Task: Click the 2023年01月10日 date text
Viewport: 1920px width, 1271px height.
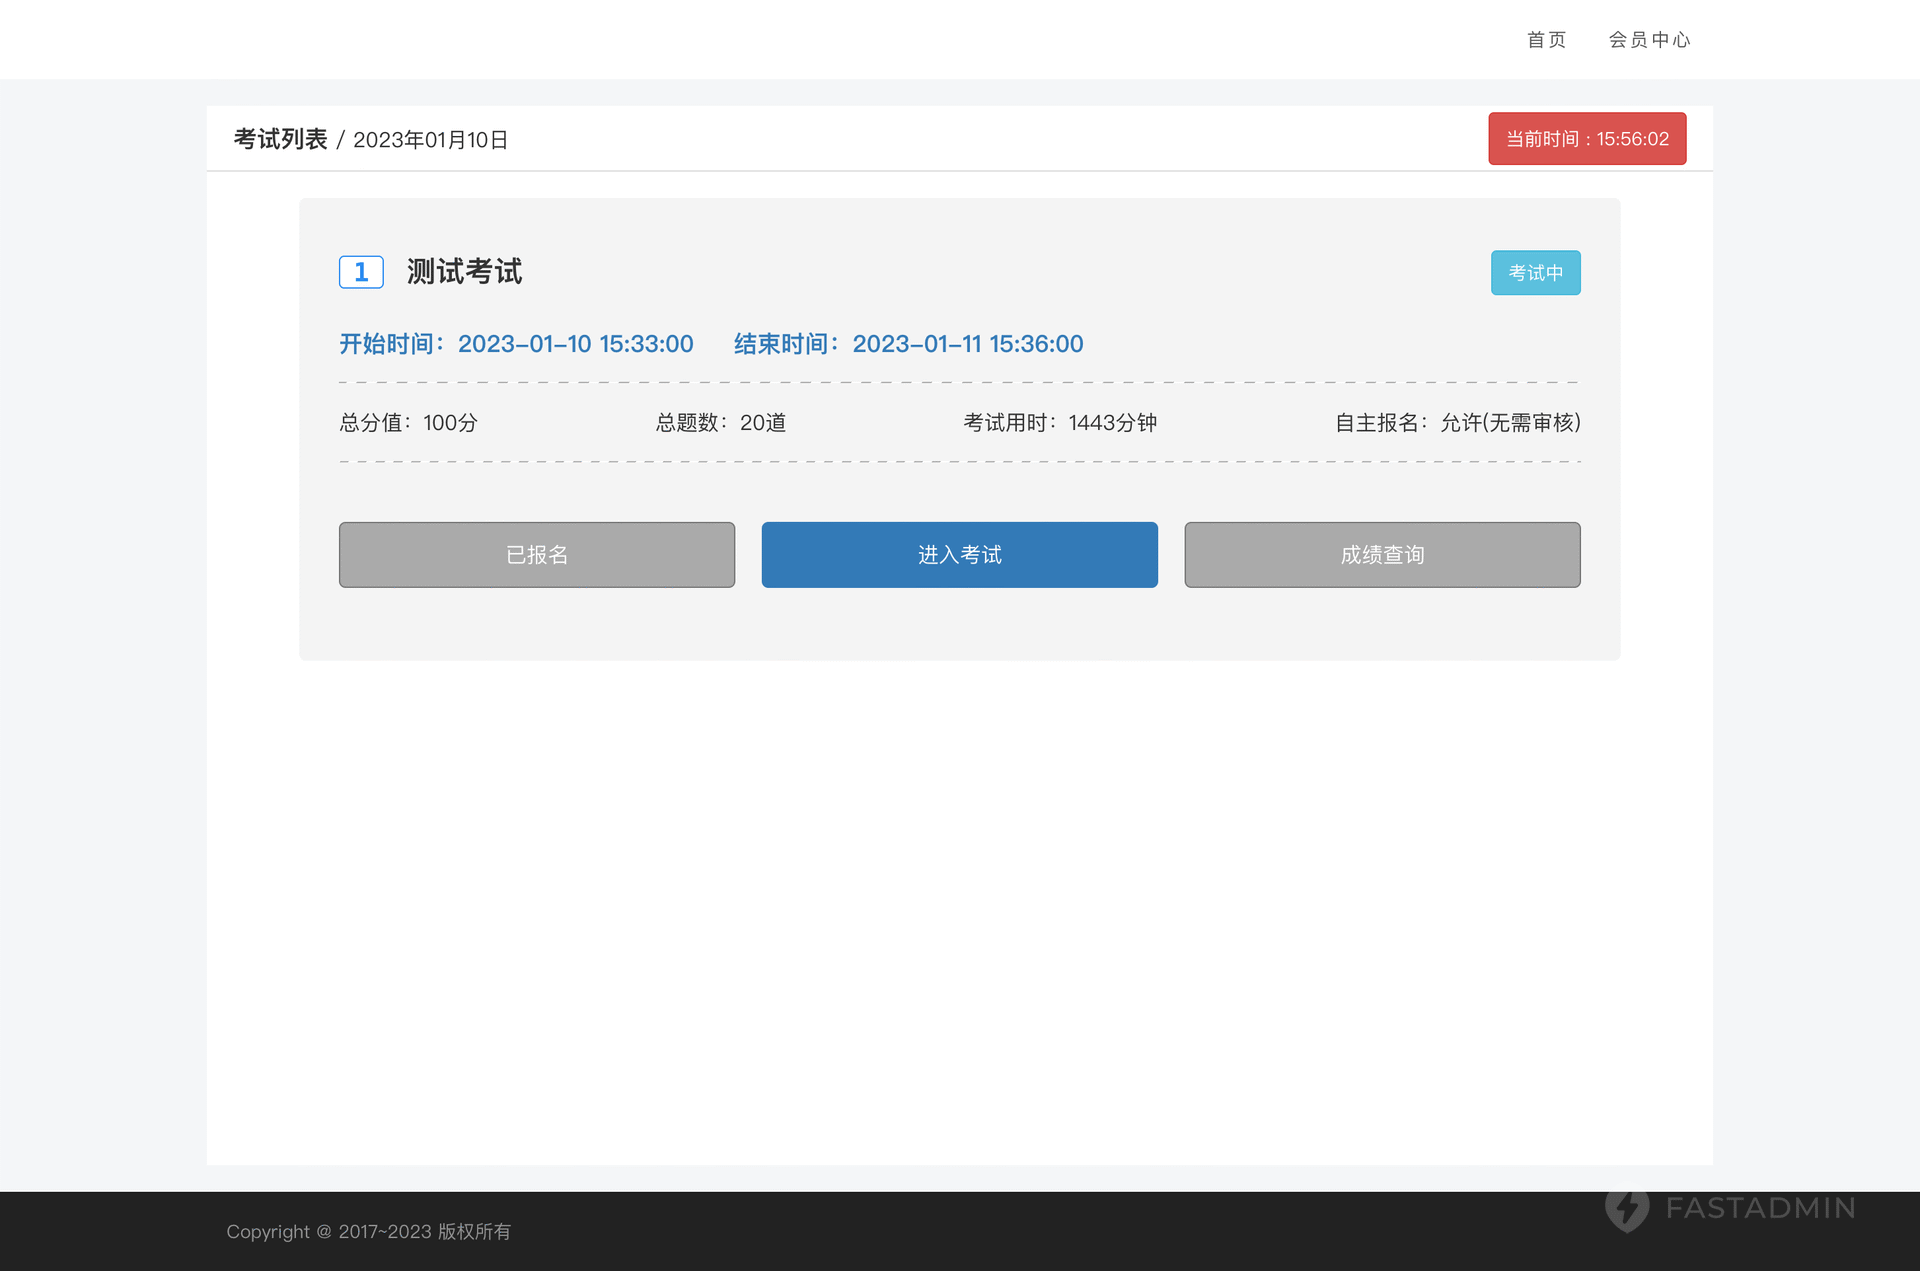Action: point(430,140)
